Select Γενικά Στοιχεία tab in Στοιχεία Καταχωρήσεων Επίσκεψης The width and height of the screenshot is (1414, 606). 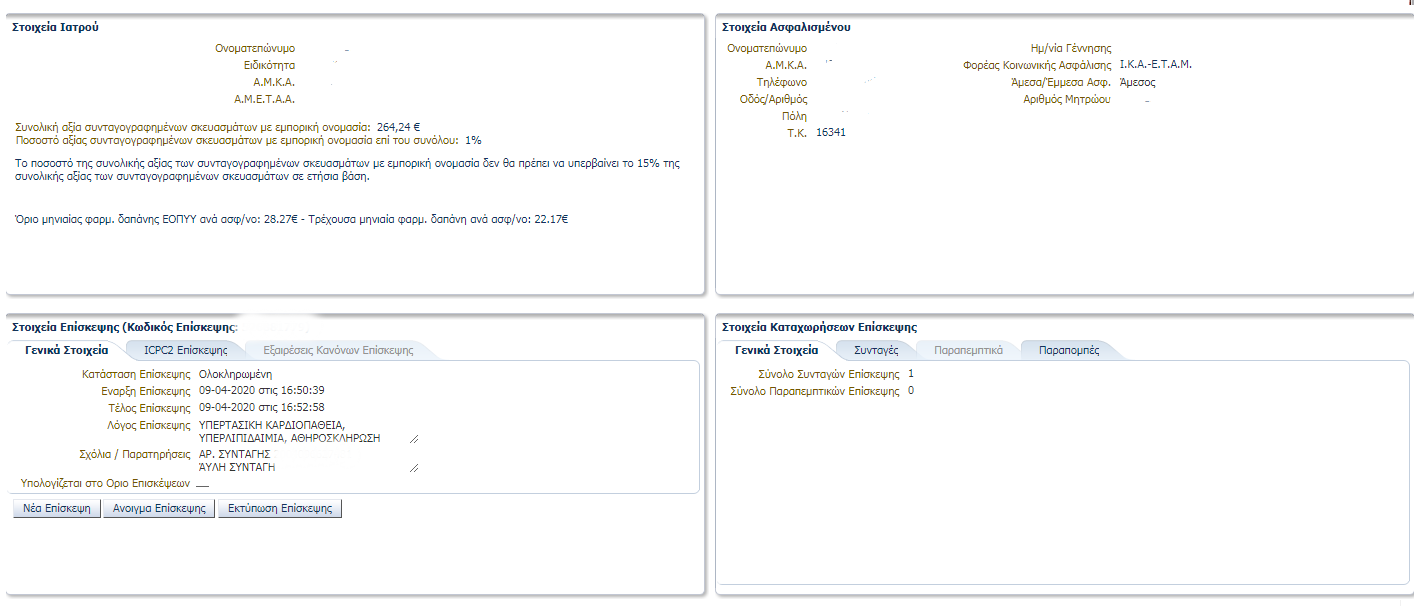[776, 350]
